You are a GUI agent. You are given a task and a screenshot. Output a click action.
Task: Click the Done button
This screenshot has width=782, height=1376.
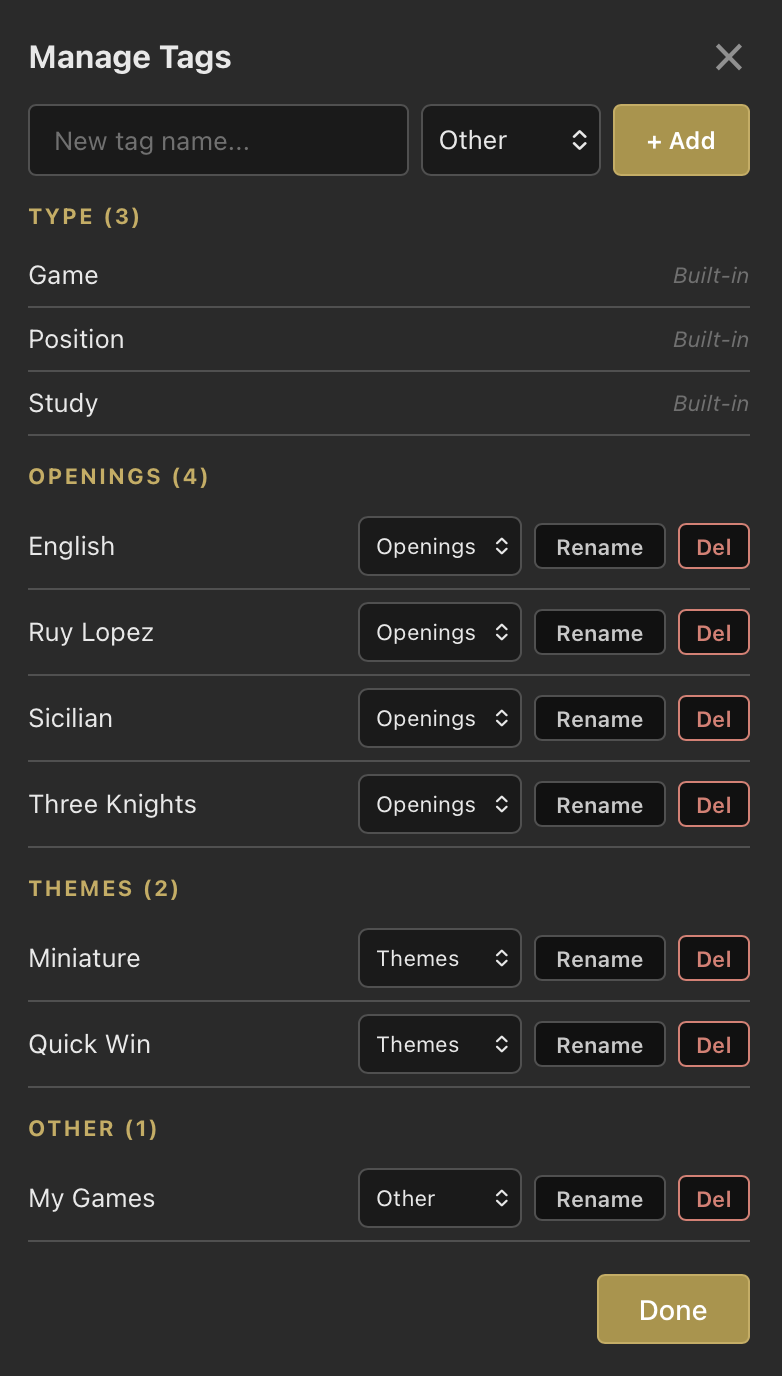672,1309
